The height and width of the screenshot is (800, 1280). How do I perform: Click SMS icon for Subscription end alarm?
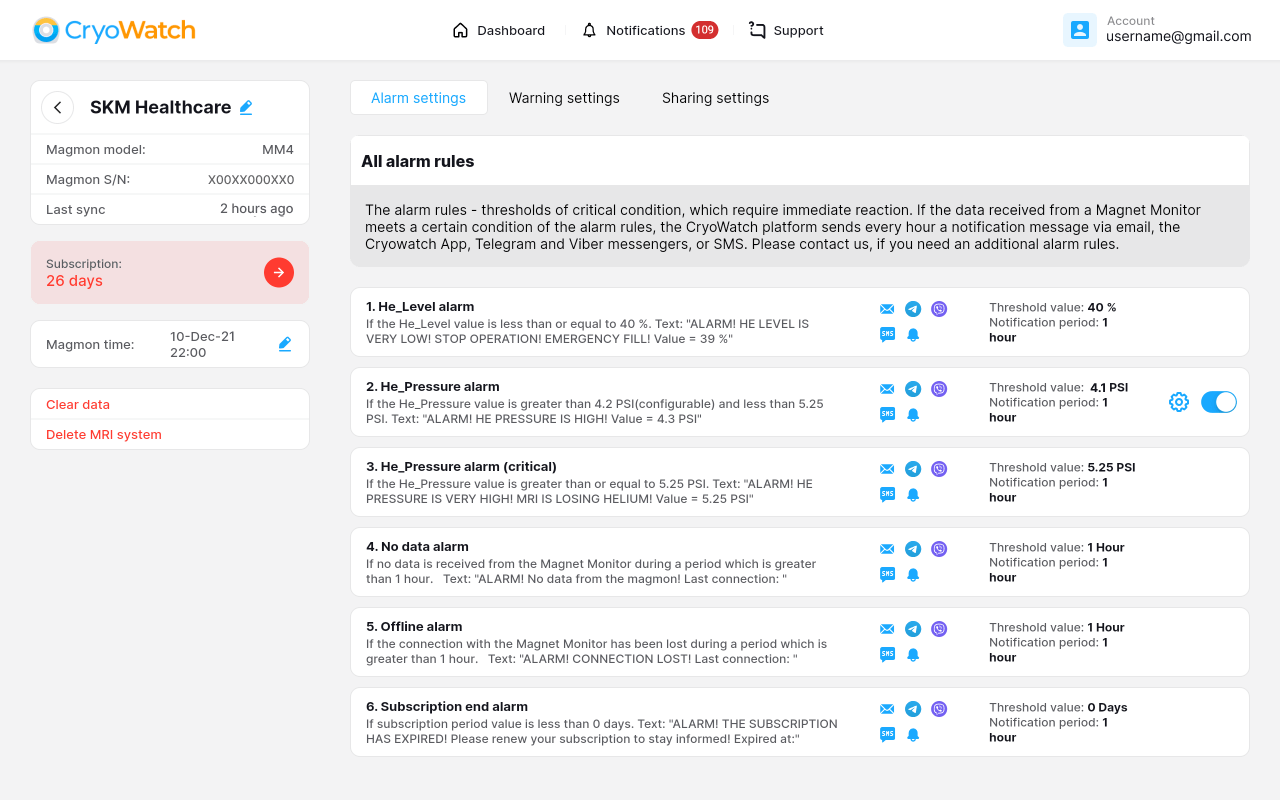click(887, 735)
